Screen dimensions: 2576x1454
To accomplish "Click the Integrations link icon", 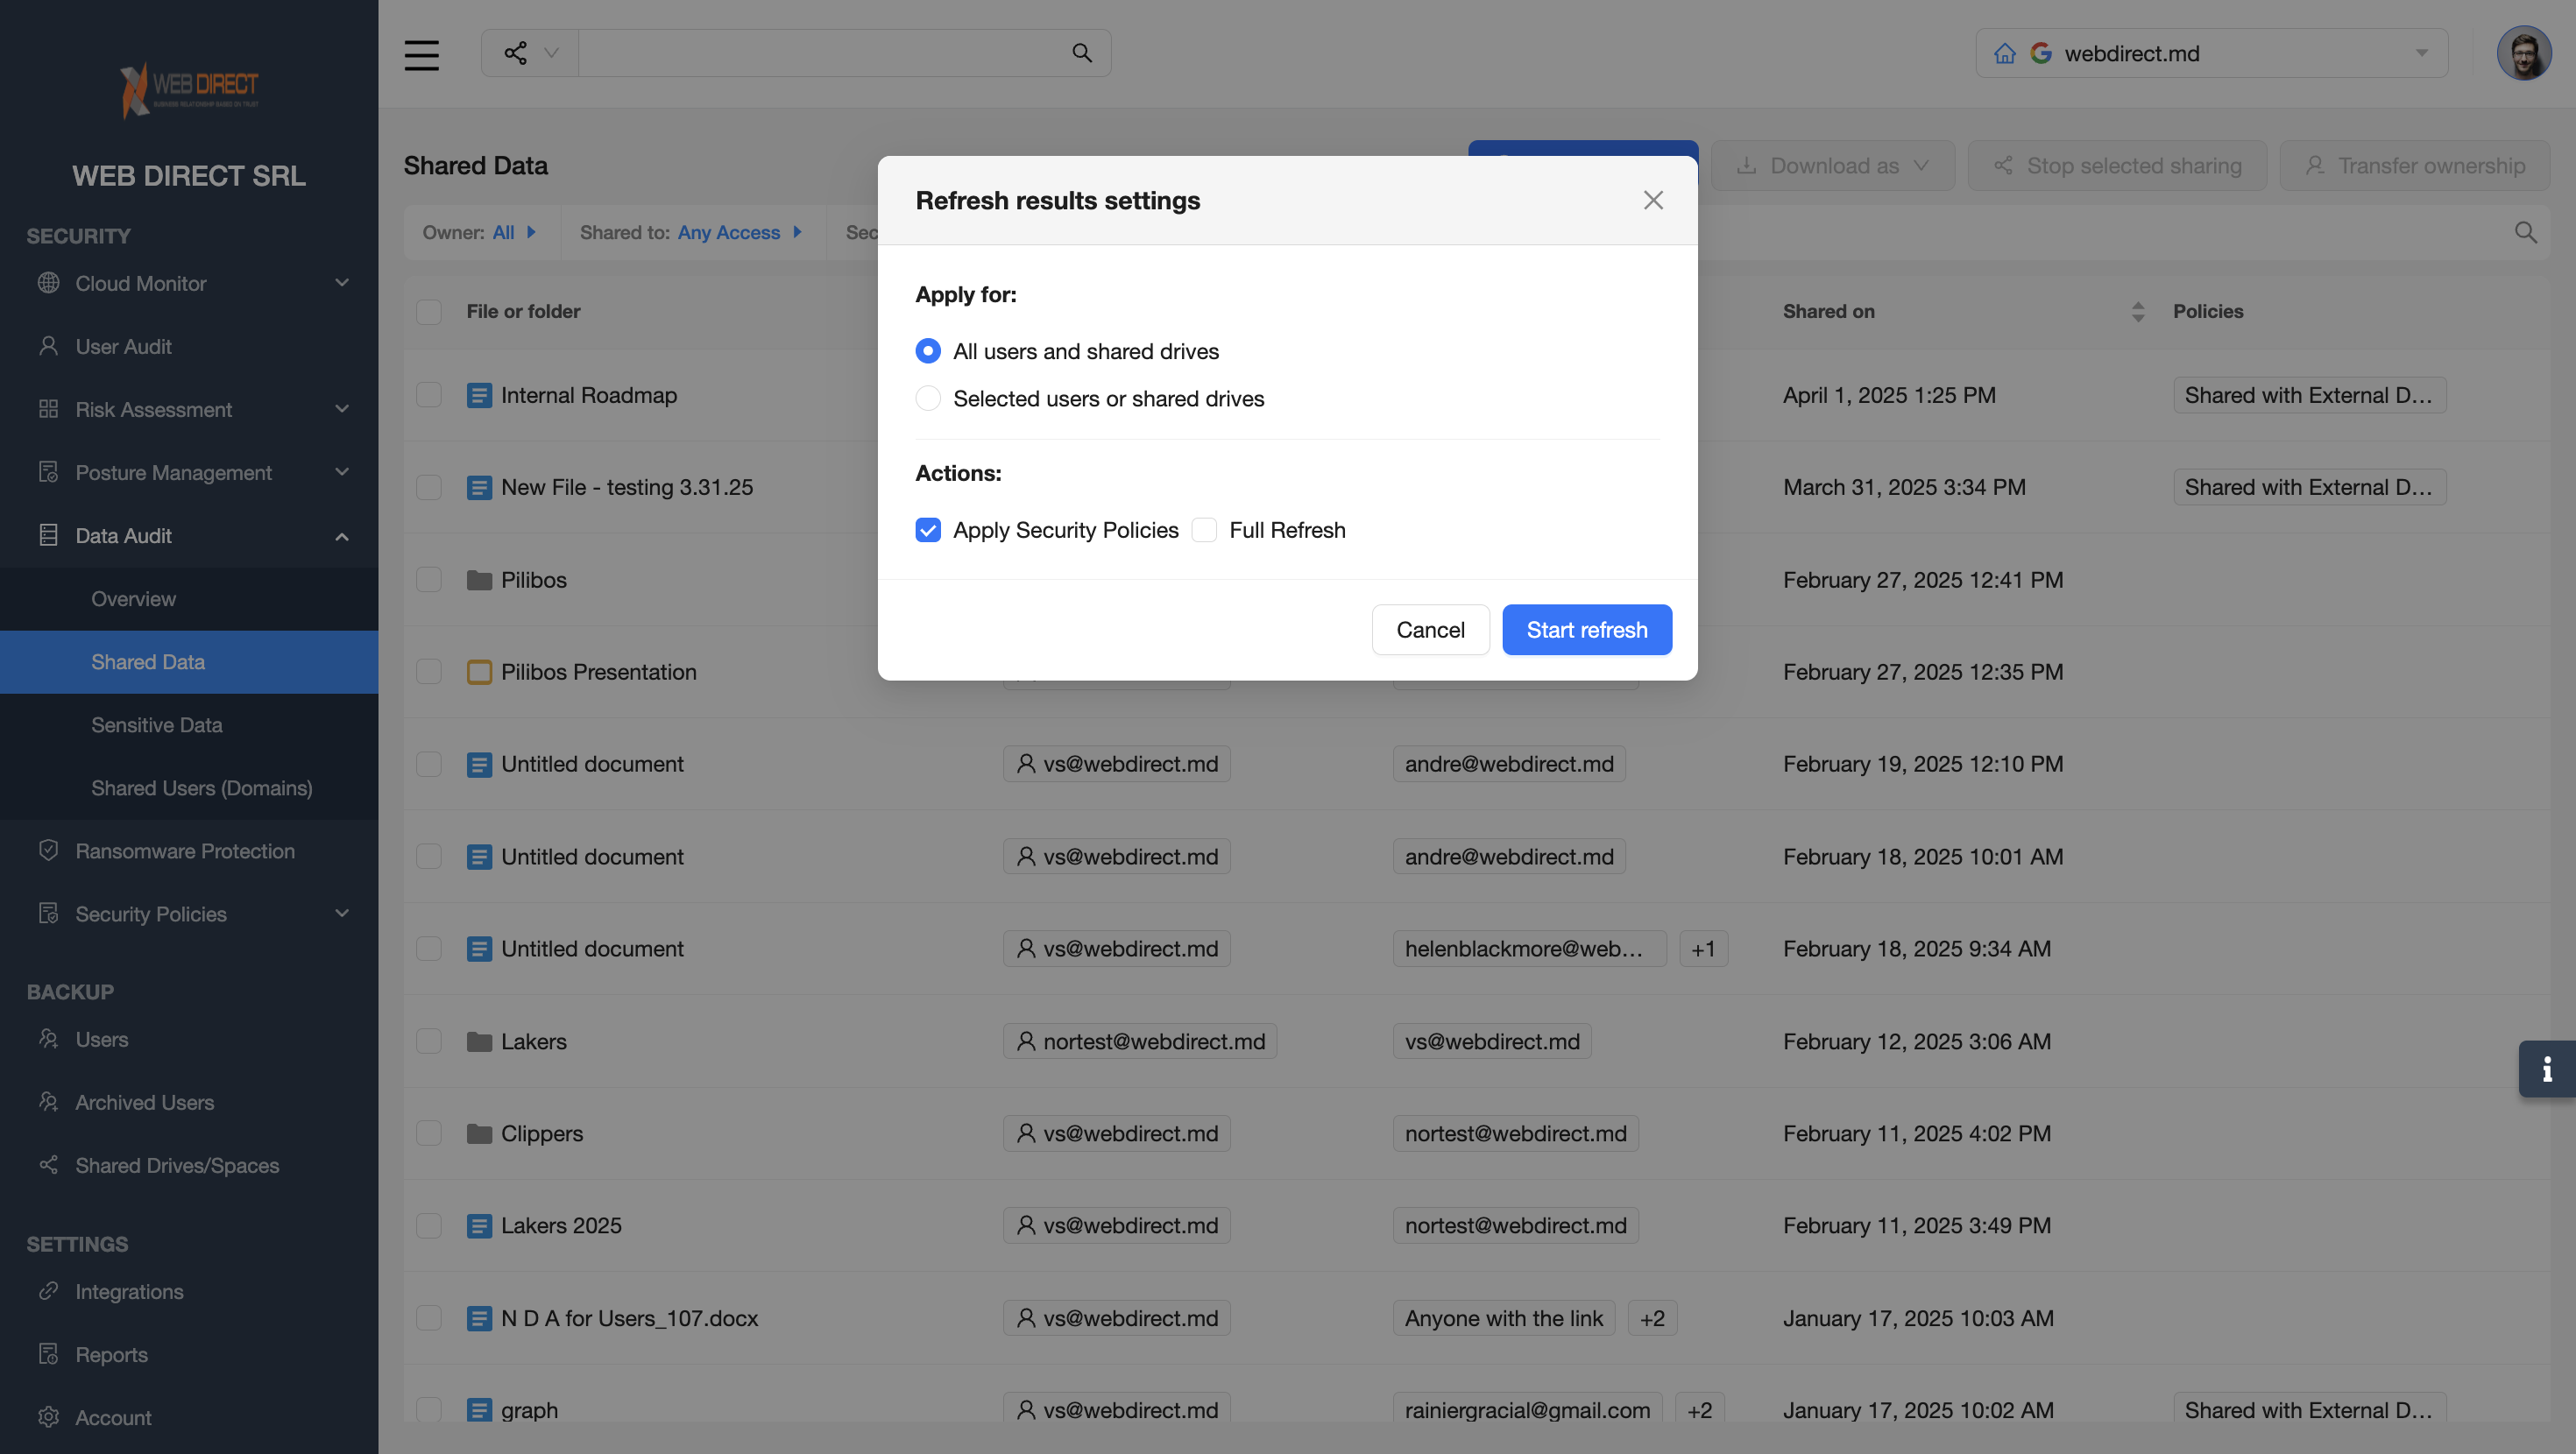I will click(x=48, y=1291).
